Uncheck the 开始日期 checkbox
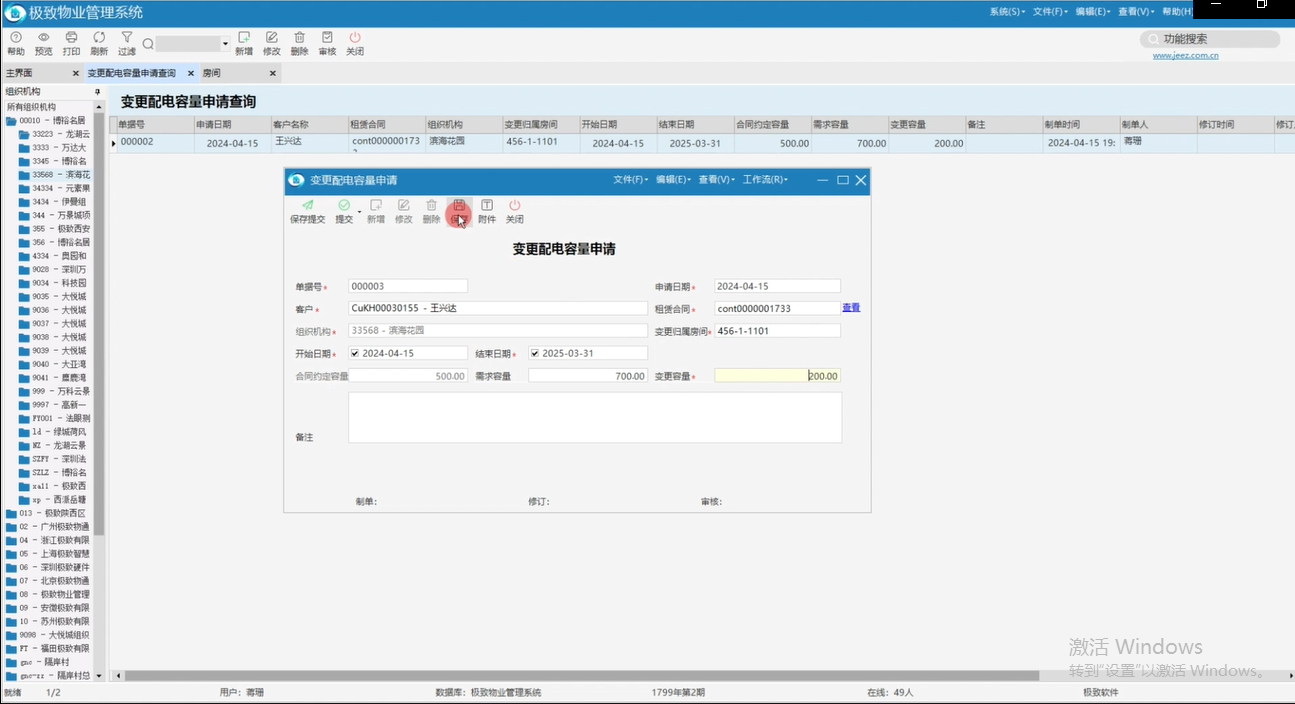 355,353
